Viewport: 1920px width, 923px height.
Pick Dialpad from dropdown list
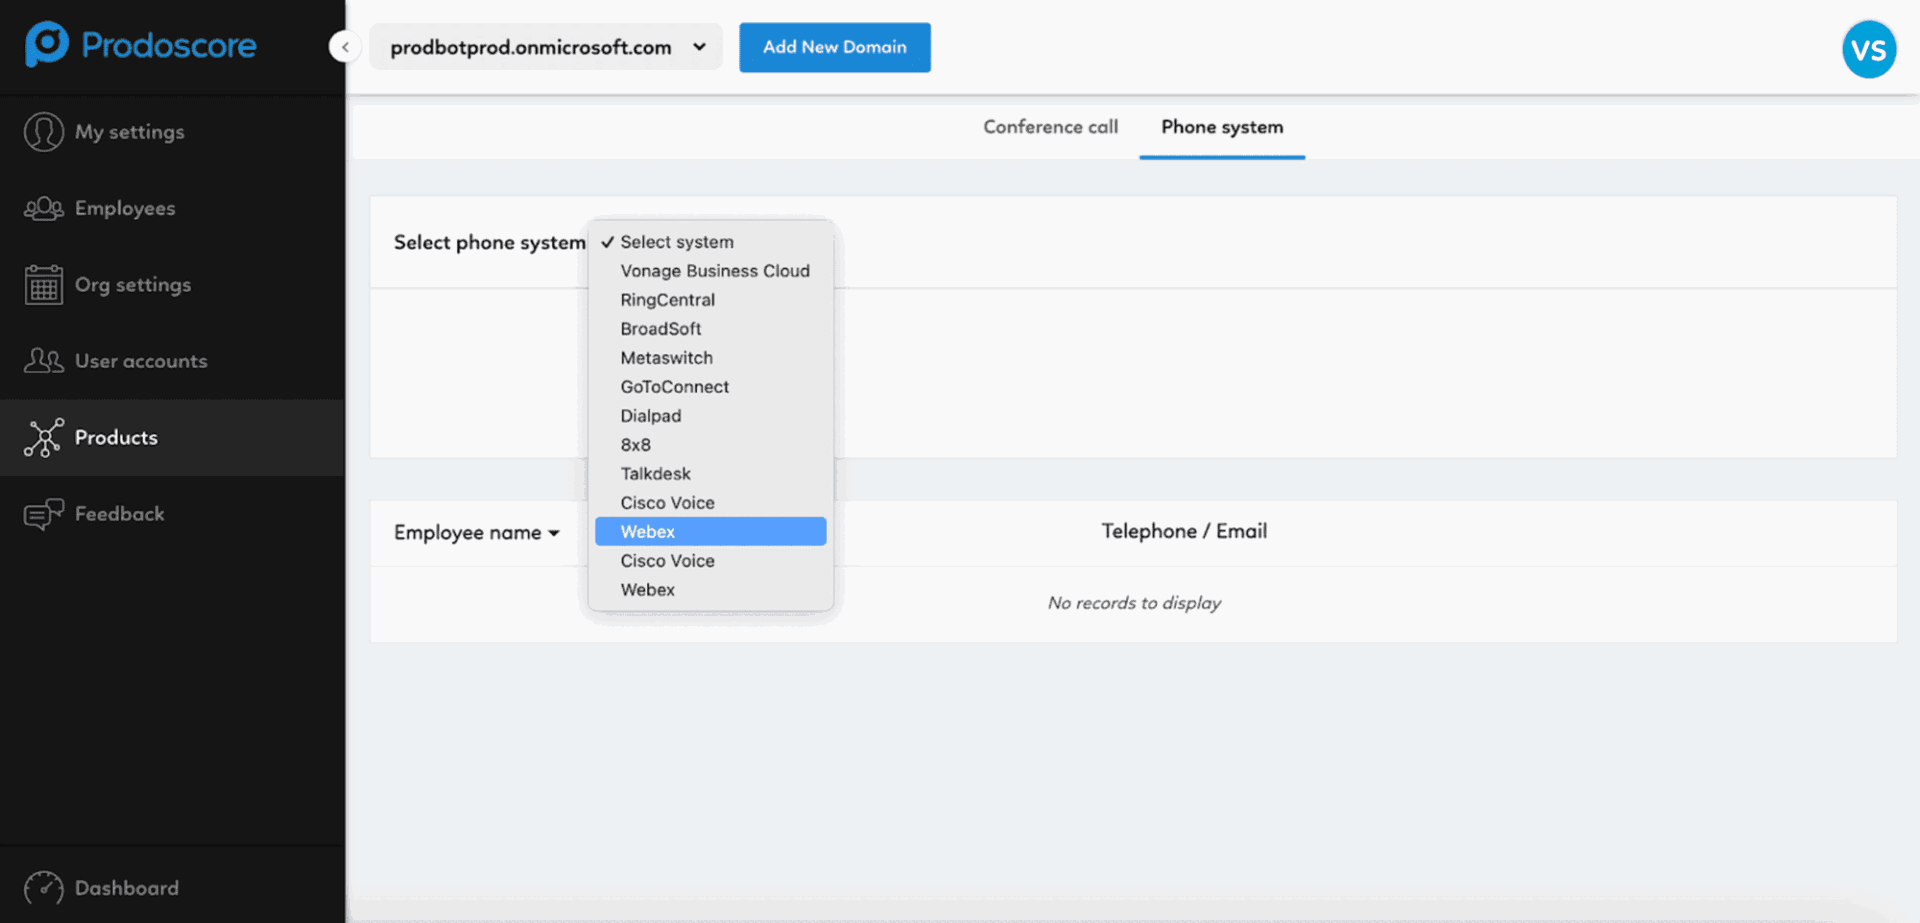(711, 416)
